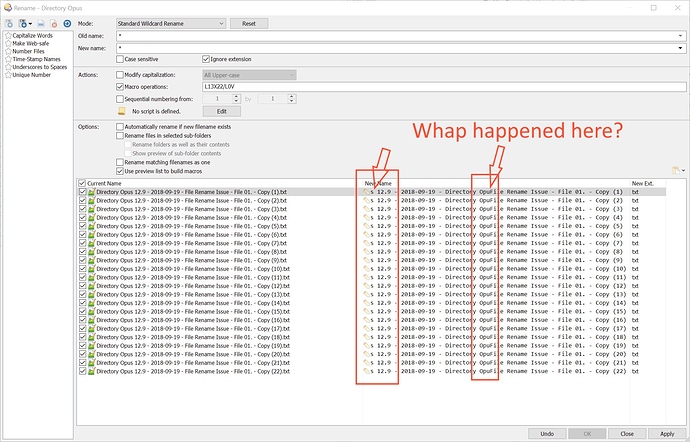Click the txt extension cell of Copy (15) row
Screen dimensions: 690x442
(x=635, y=311)
